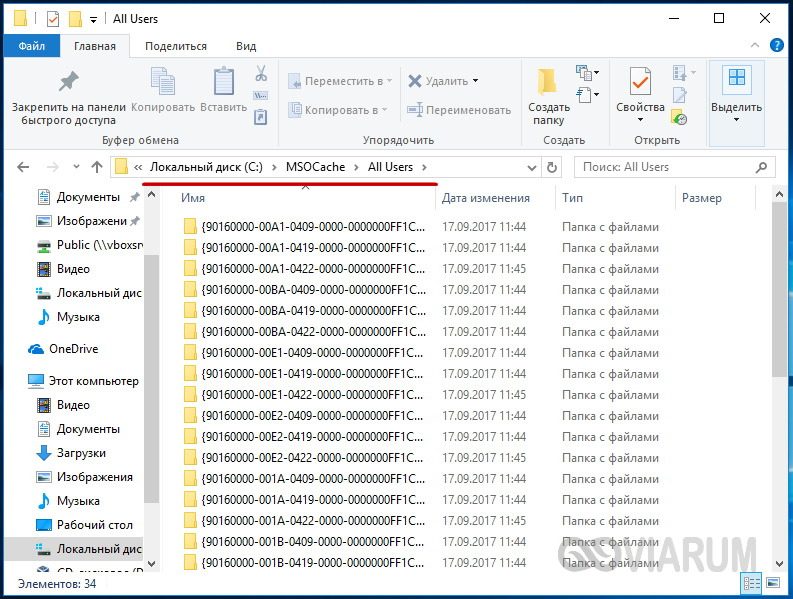This screenshot has width=793, height=599.
Task: Switch to large thumbnails view icon
Action: pos(773,583)
